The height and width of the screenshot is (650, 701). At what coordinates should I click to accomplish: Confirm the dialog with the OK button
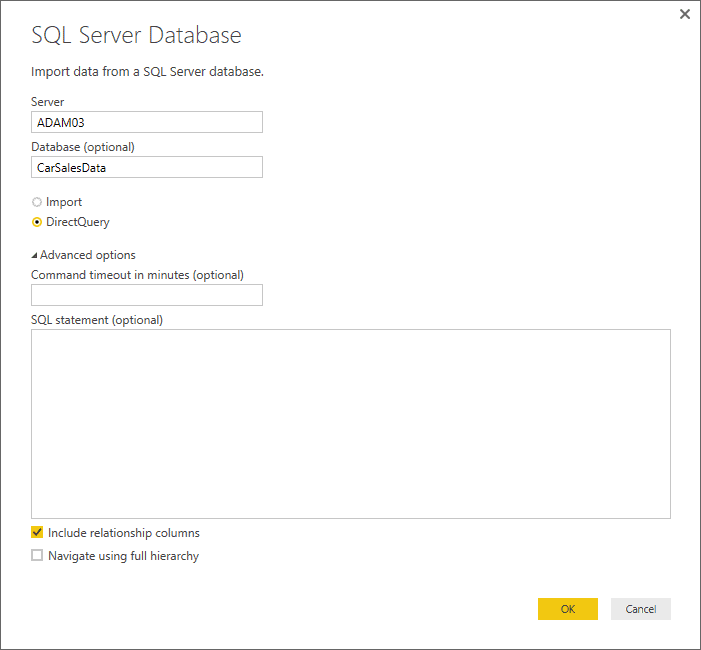pyautogui.click(x=568, y=609)
